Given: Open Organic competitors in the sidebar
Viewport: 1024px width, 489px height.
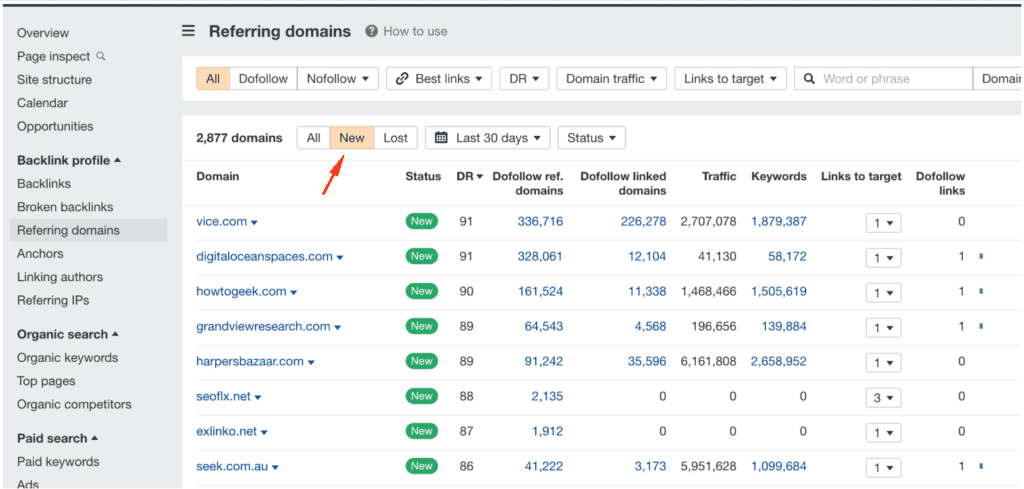Looking at the screenshot, I should coord(74,404).
